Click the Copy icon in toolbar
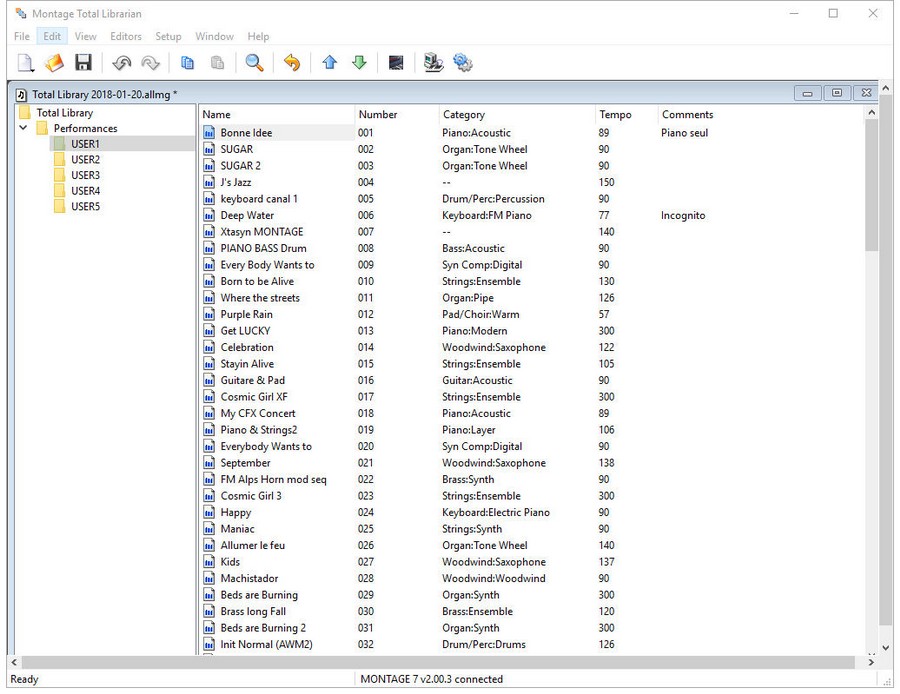Image resolution: width=900 pixels, height=694 pixels. 187,63
